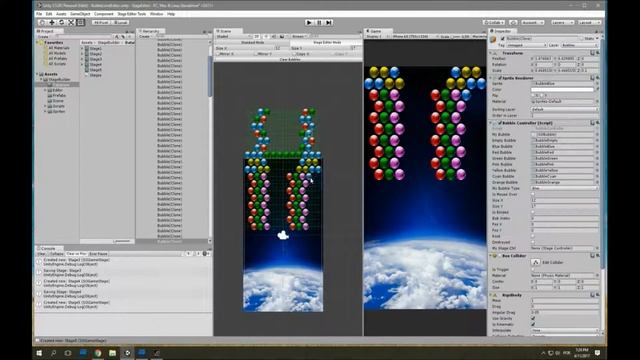Toggle the Mirror X checkbox
This screenshot has height=360, width=640.
pos(218,54)
